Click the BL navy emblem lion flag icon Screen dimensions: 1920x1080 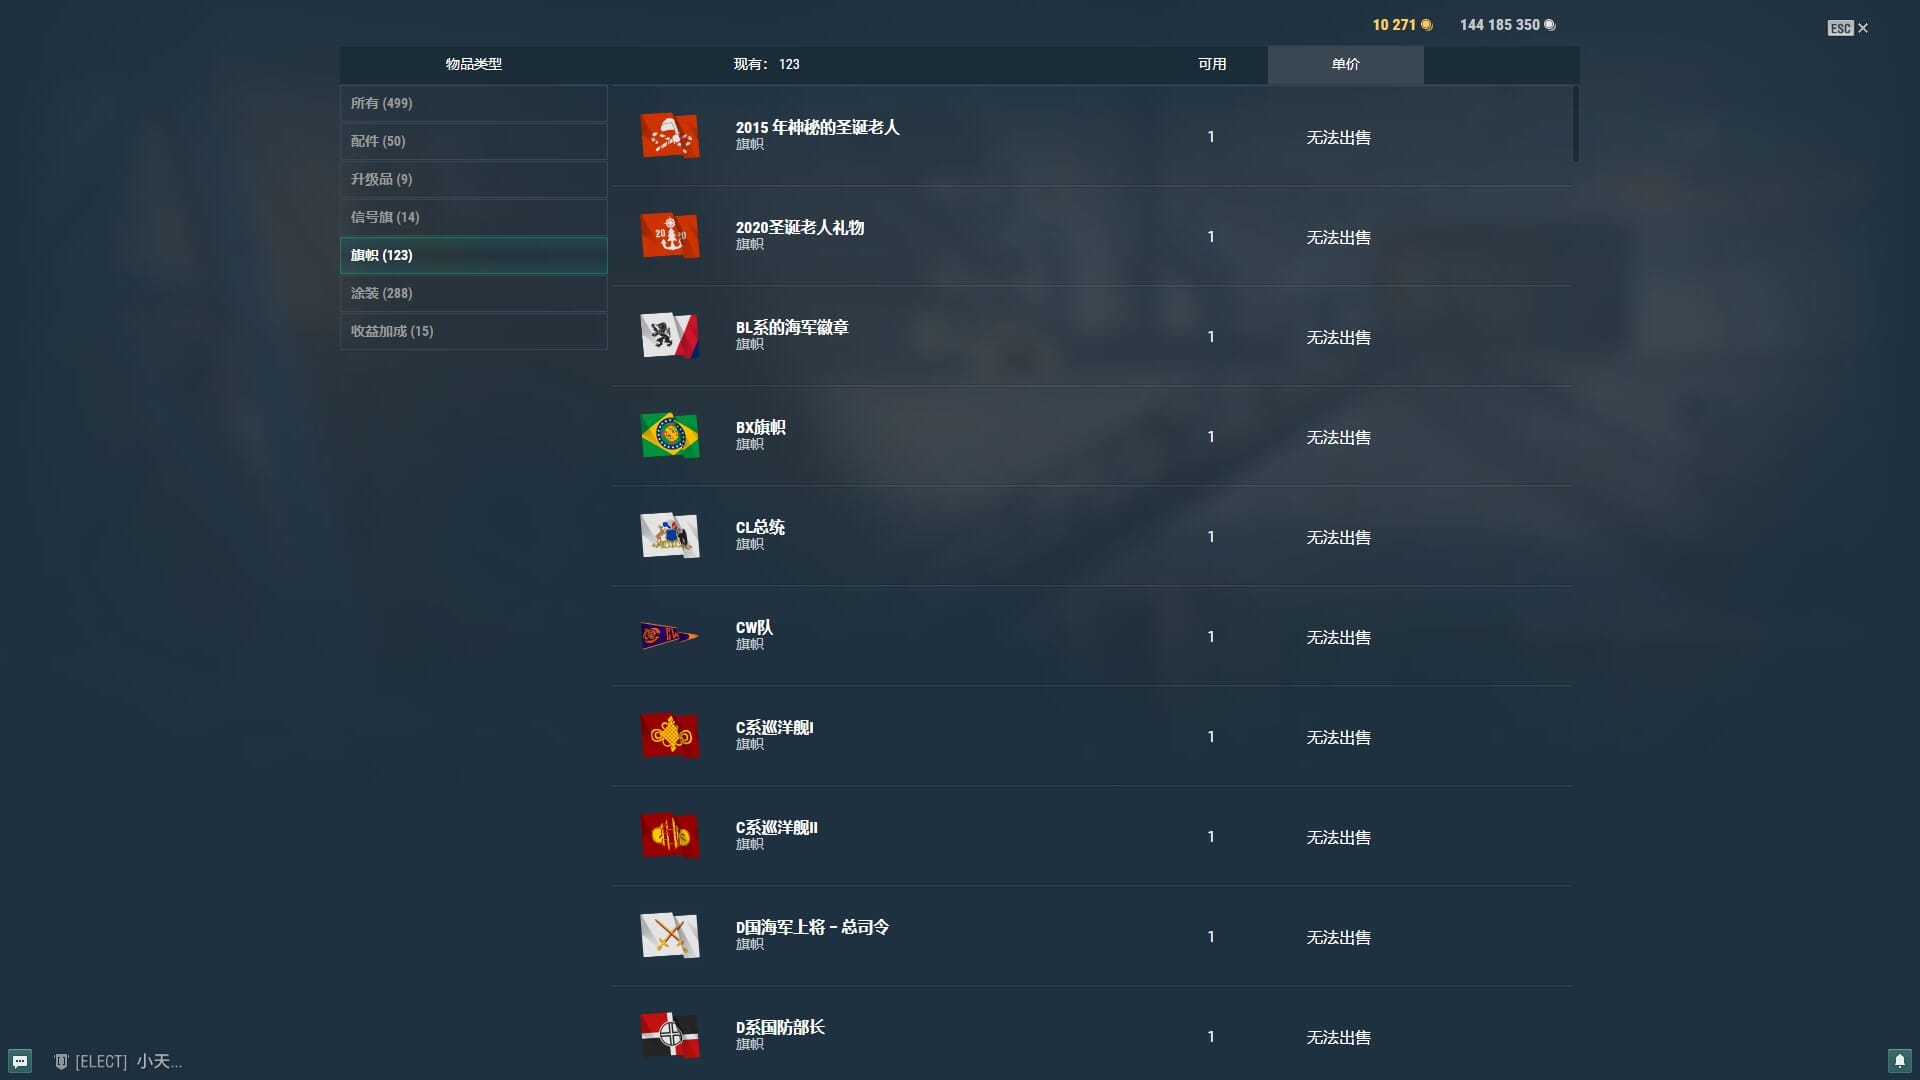pos(669,336)
